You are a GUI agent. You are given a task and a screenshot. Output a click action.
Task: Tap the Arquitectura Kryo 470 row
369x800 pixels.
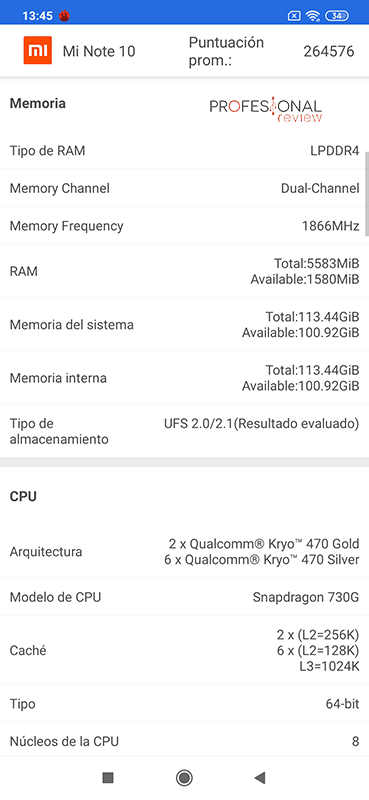pos(184,552)
